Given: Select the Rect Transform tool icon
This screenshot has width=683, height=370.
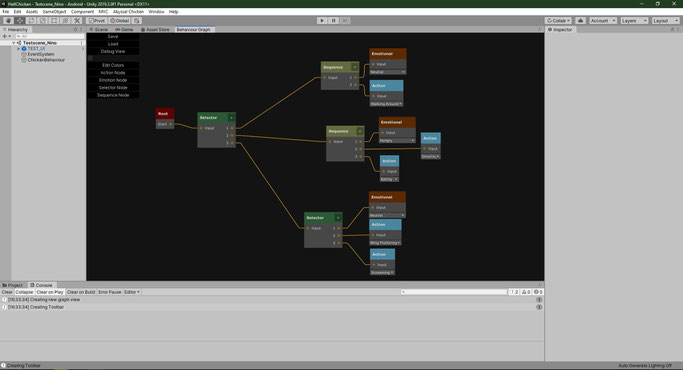Looking at the screenshot, I should click(54, 20).
